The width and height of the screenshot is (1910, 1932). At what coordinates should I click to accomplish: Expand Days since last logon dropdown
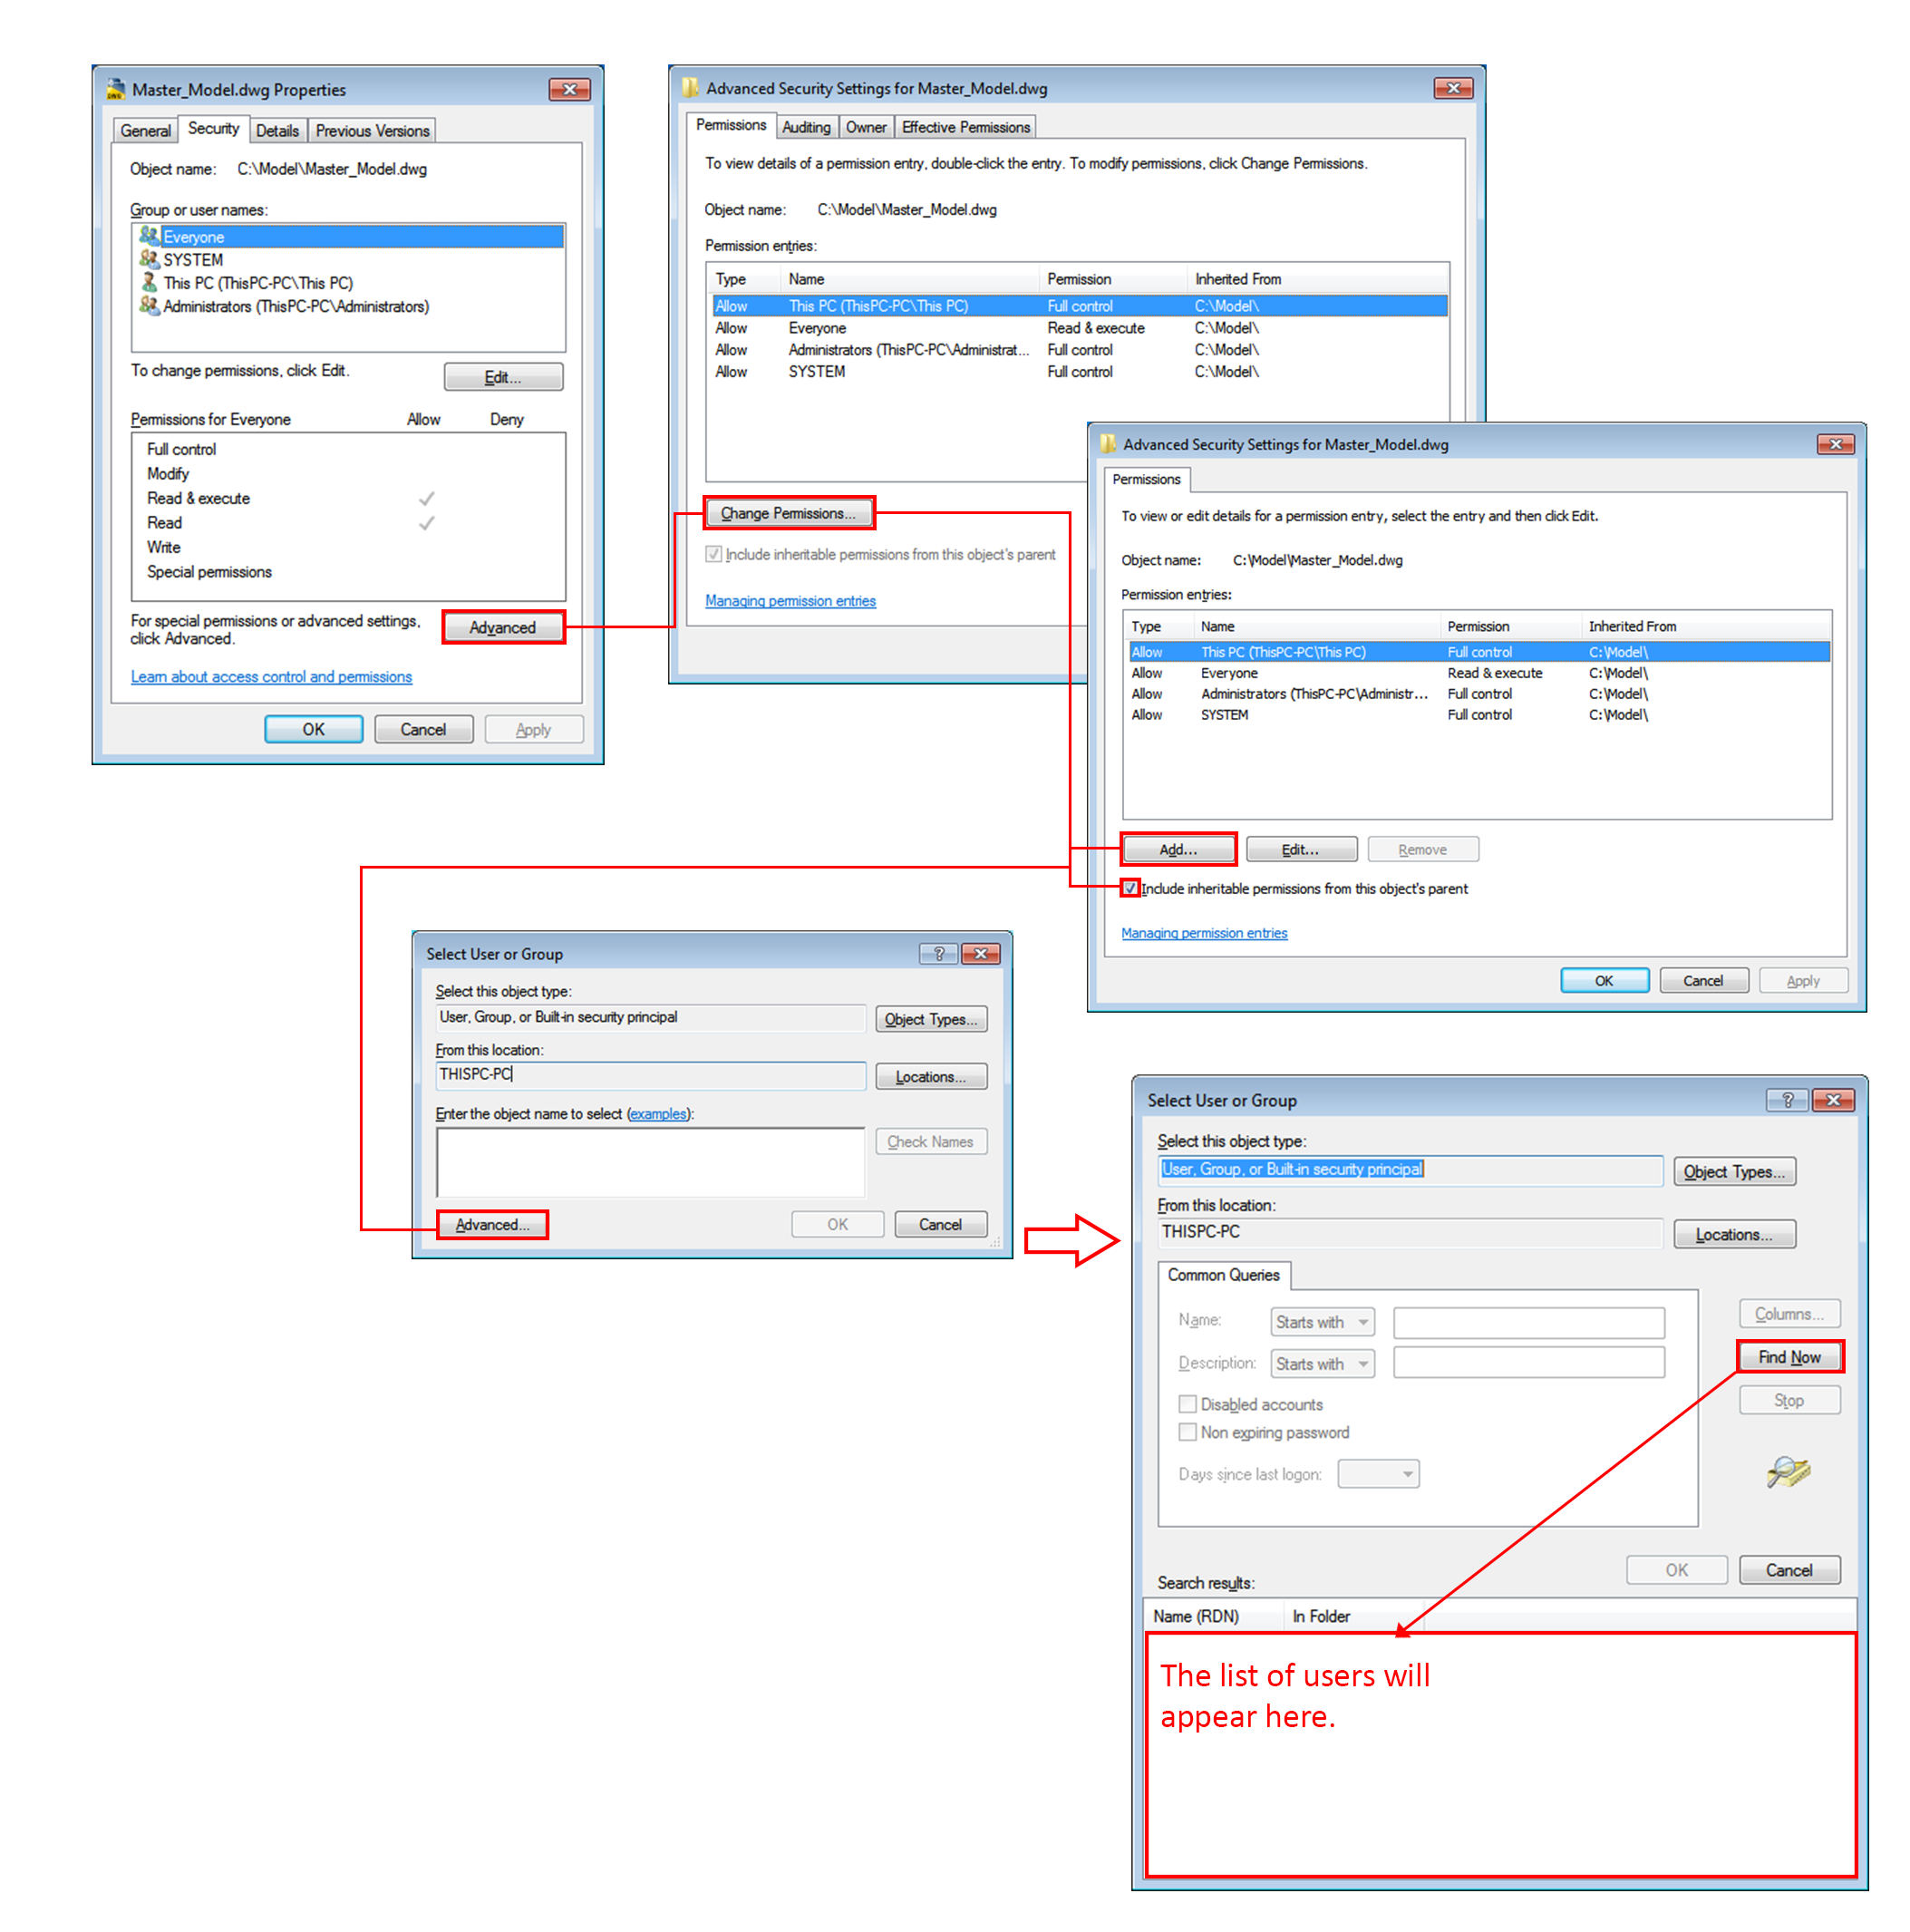click(x=1377, y=1474)
